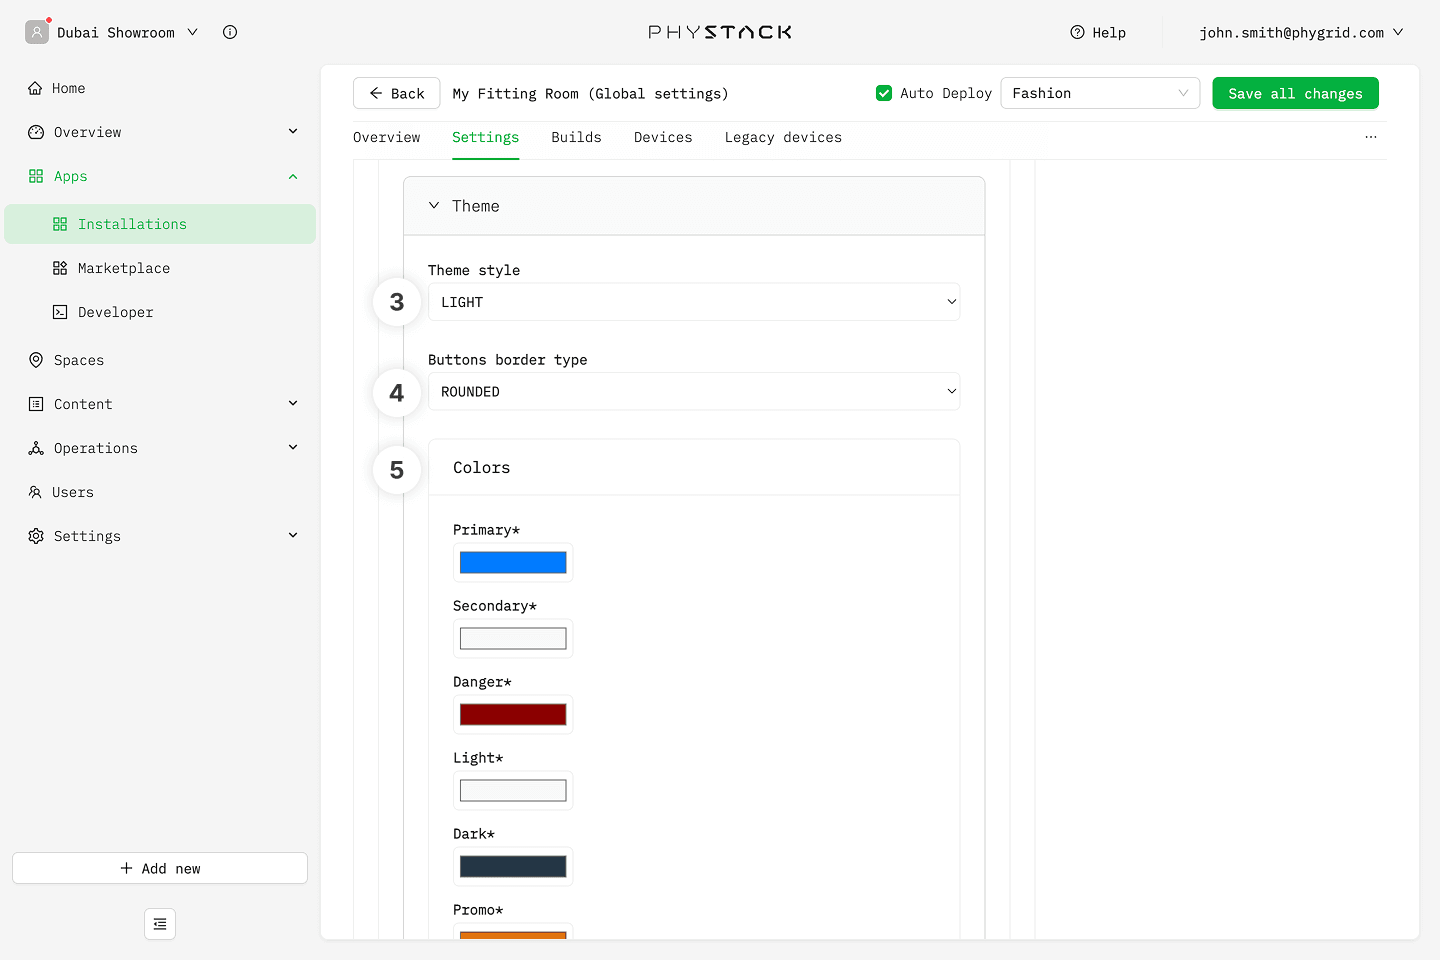Open the info icon next to Dubai Showroom
This screenshot has width=1440, height=960.
coord(230,32)
